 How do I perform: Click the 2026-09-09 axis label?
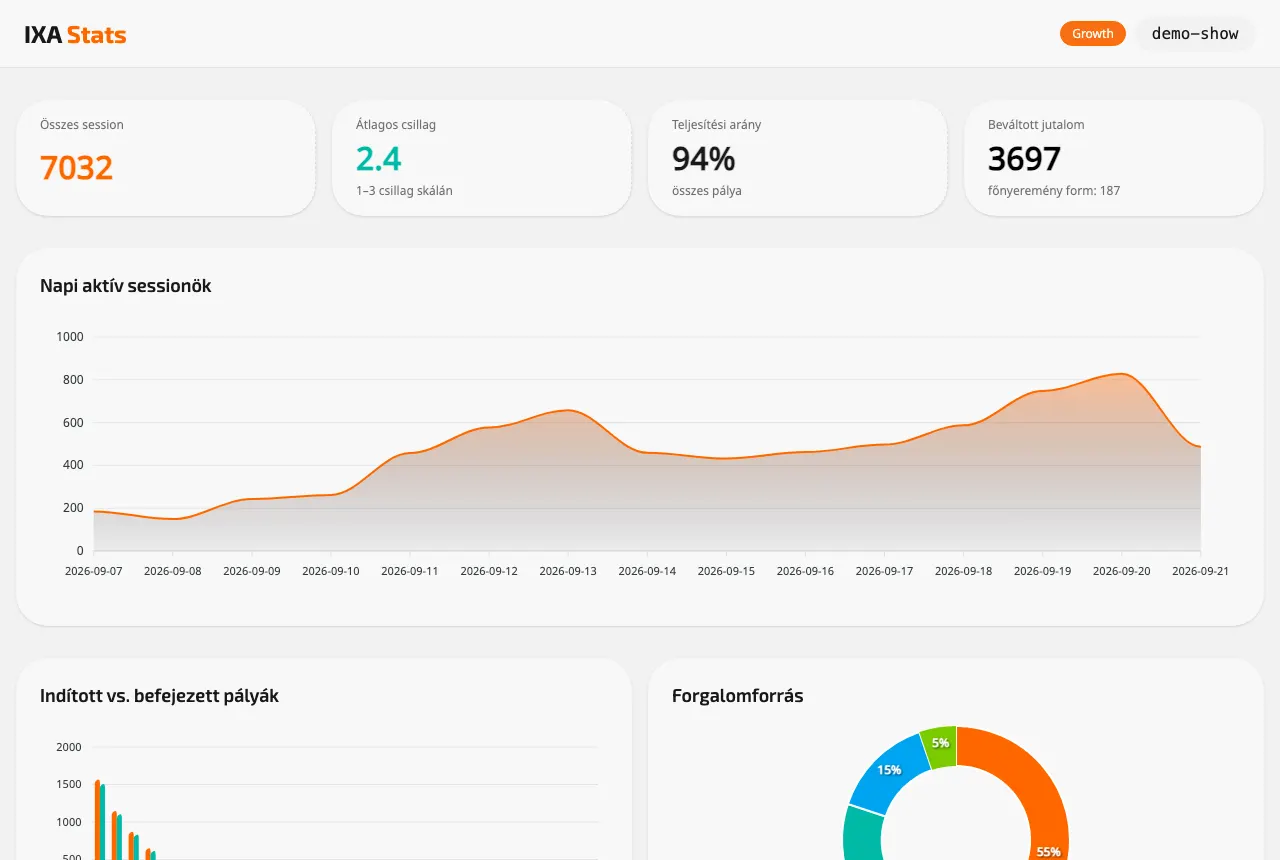252,571
